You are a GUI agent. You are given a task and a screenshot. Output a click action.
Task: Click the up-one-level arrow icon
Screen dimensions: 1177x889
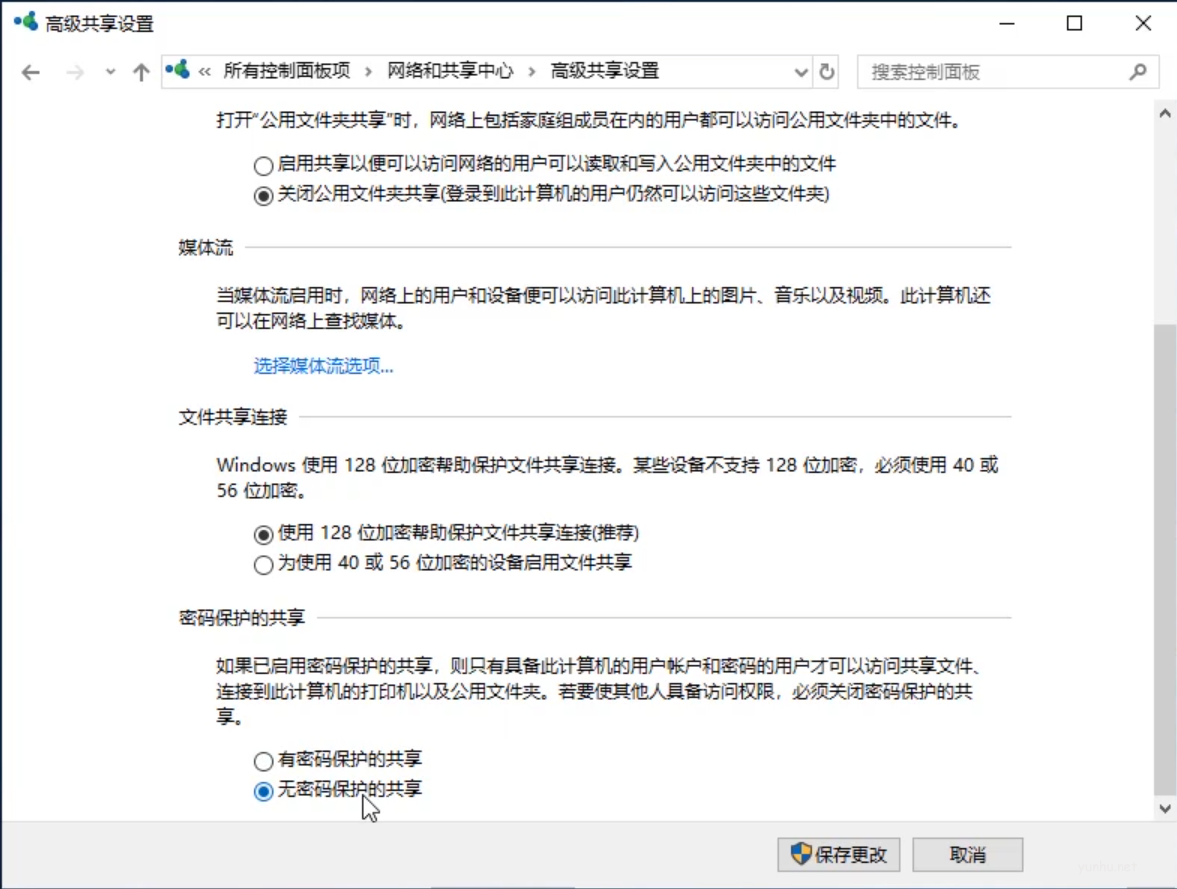(x=141, y=72)
